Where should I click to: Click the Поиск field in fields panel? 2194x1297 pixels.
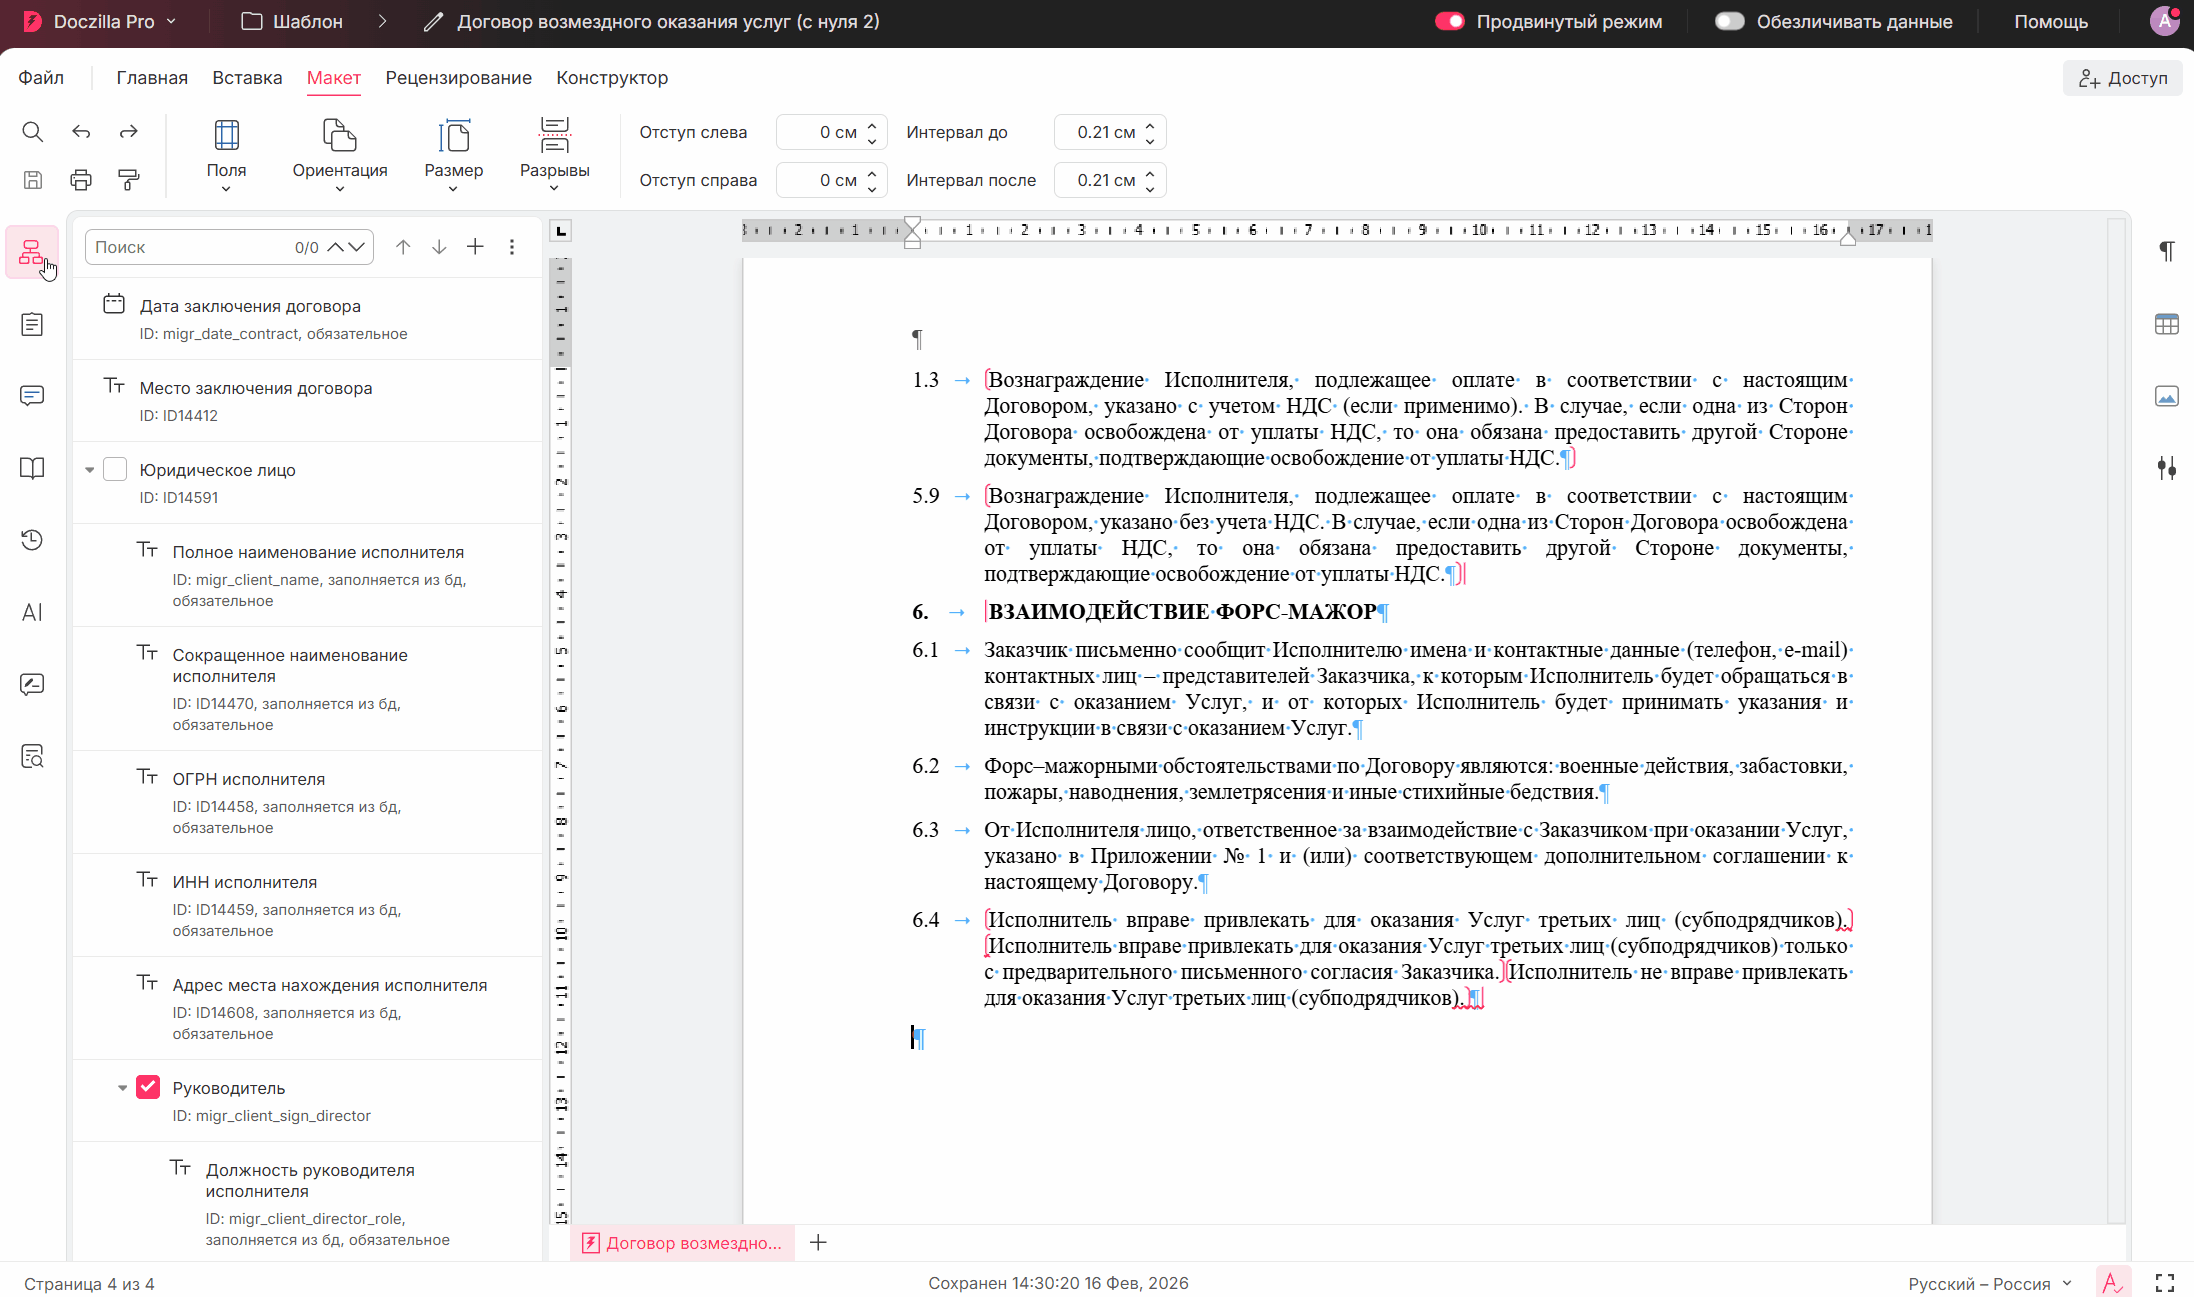[x=188, y=247]
